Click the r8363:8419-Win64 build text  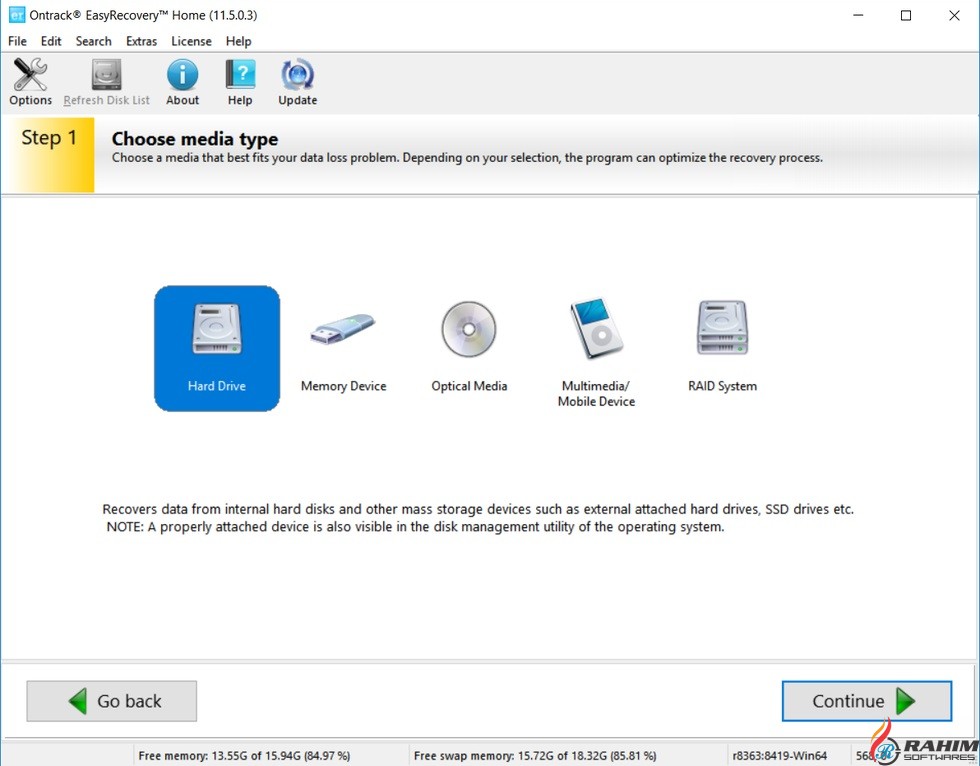click(x=779, y=755)
